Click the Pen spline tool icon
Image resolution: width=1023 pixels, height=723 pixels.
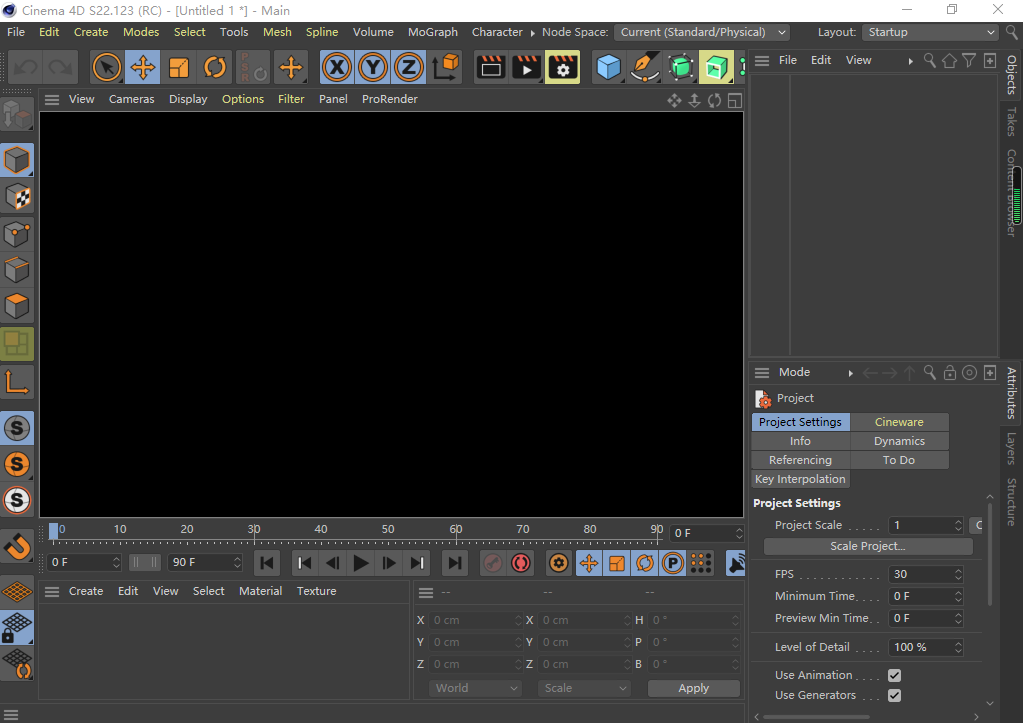(646, 67)
